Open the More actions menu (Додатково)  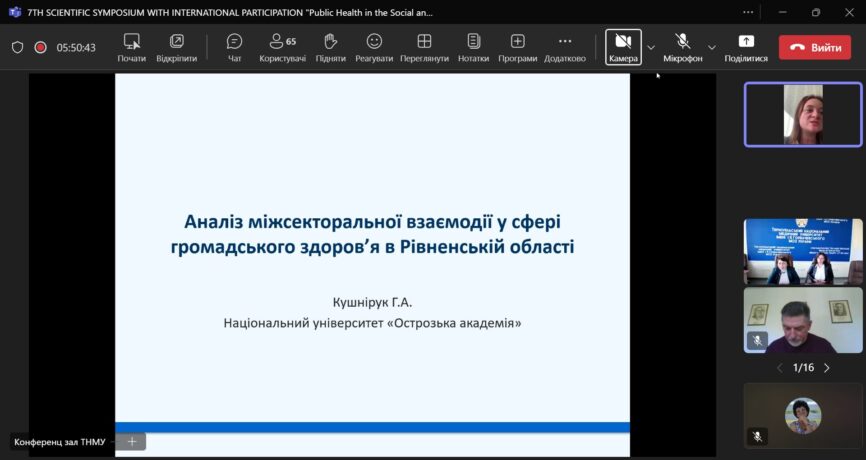564,46
